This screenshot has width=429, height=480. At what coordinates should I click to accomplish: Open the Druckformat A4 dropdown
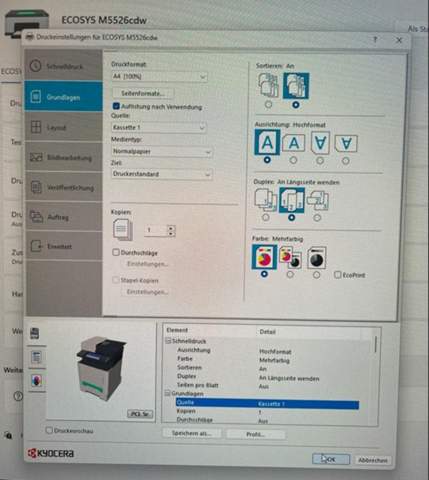(x=159, y=77)
